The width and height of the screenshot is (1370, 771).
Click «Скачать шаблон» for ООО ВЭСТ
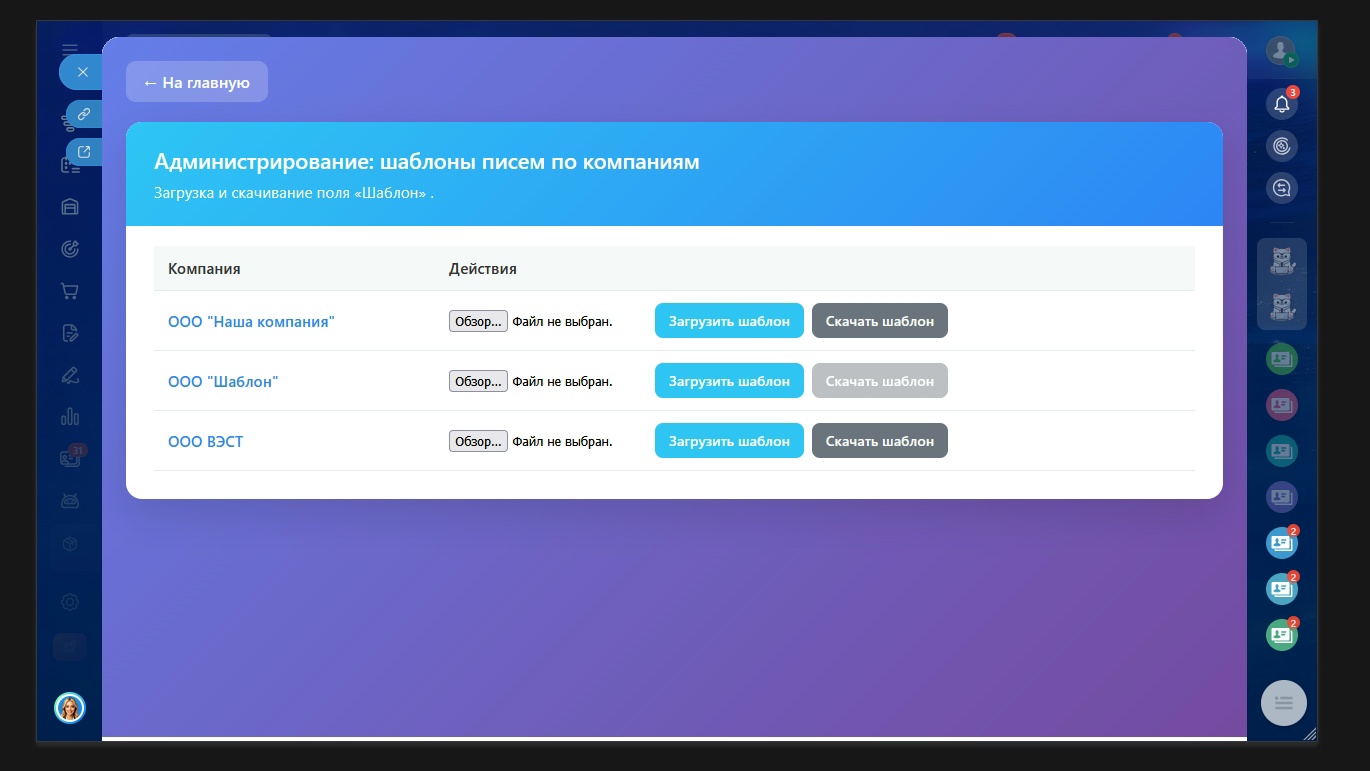point(880,441)
